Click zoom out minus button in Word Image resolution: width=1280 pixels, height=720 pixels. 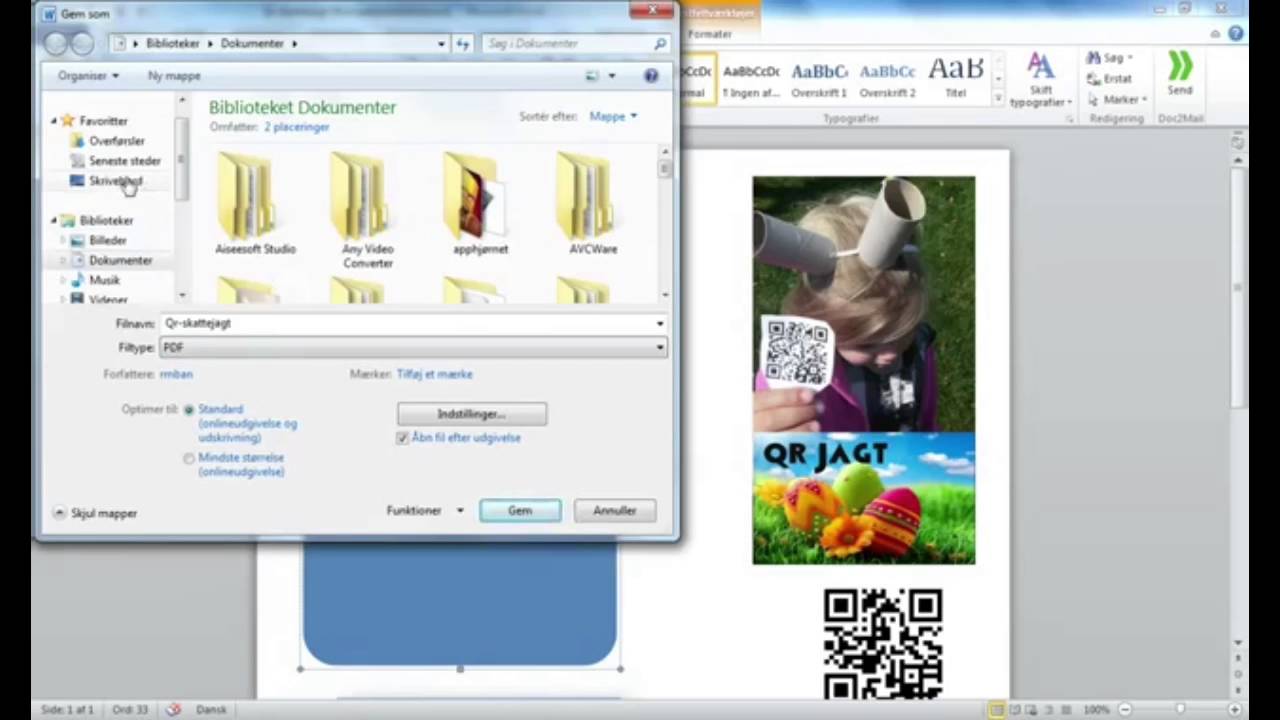1124,709
